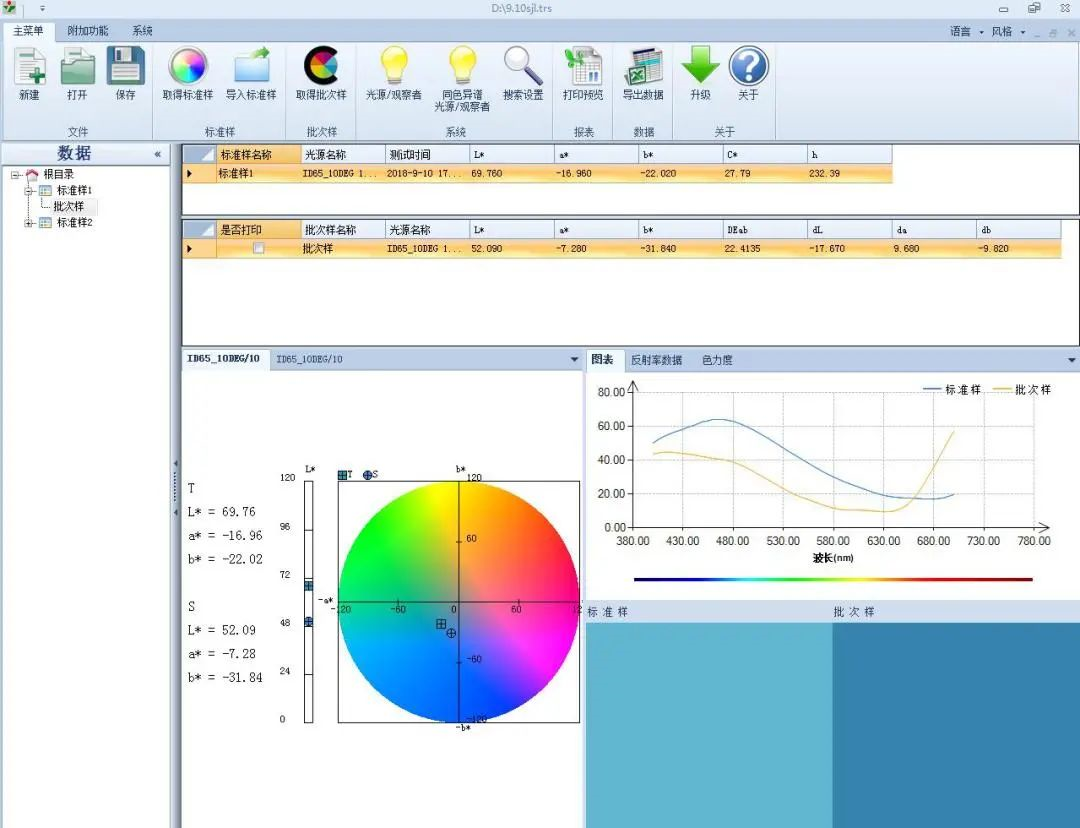
Task: Click the L* column header in standards table
Action: [x=510, y=155]
